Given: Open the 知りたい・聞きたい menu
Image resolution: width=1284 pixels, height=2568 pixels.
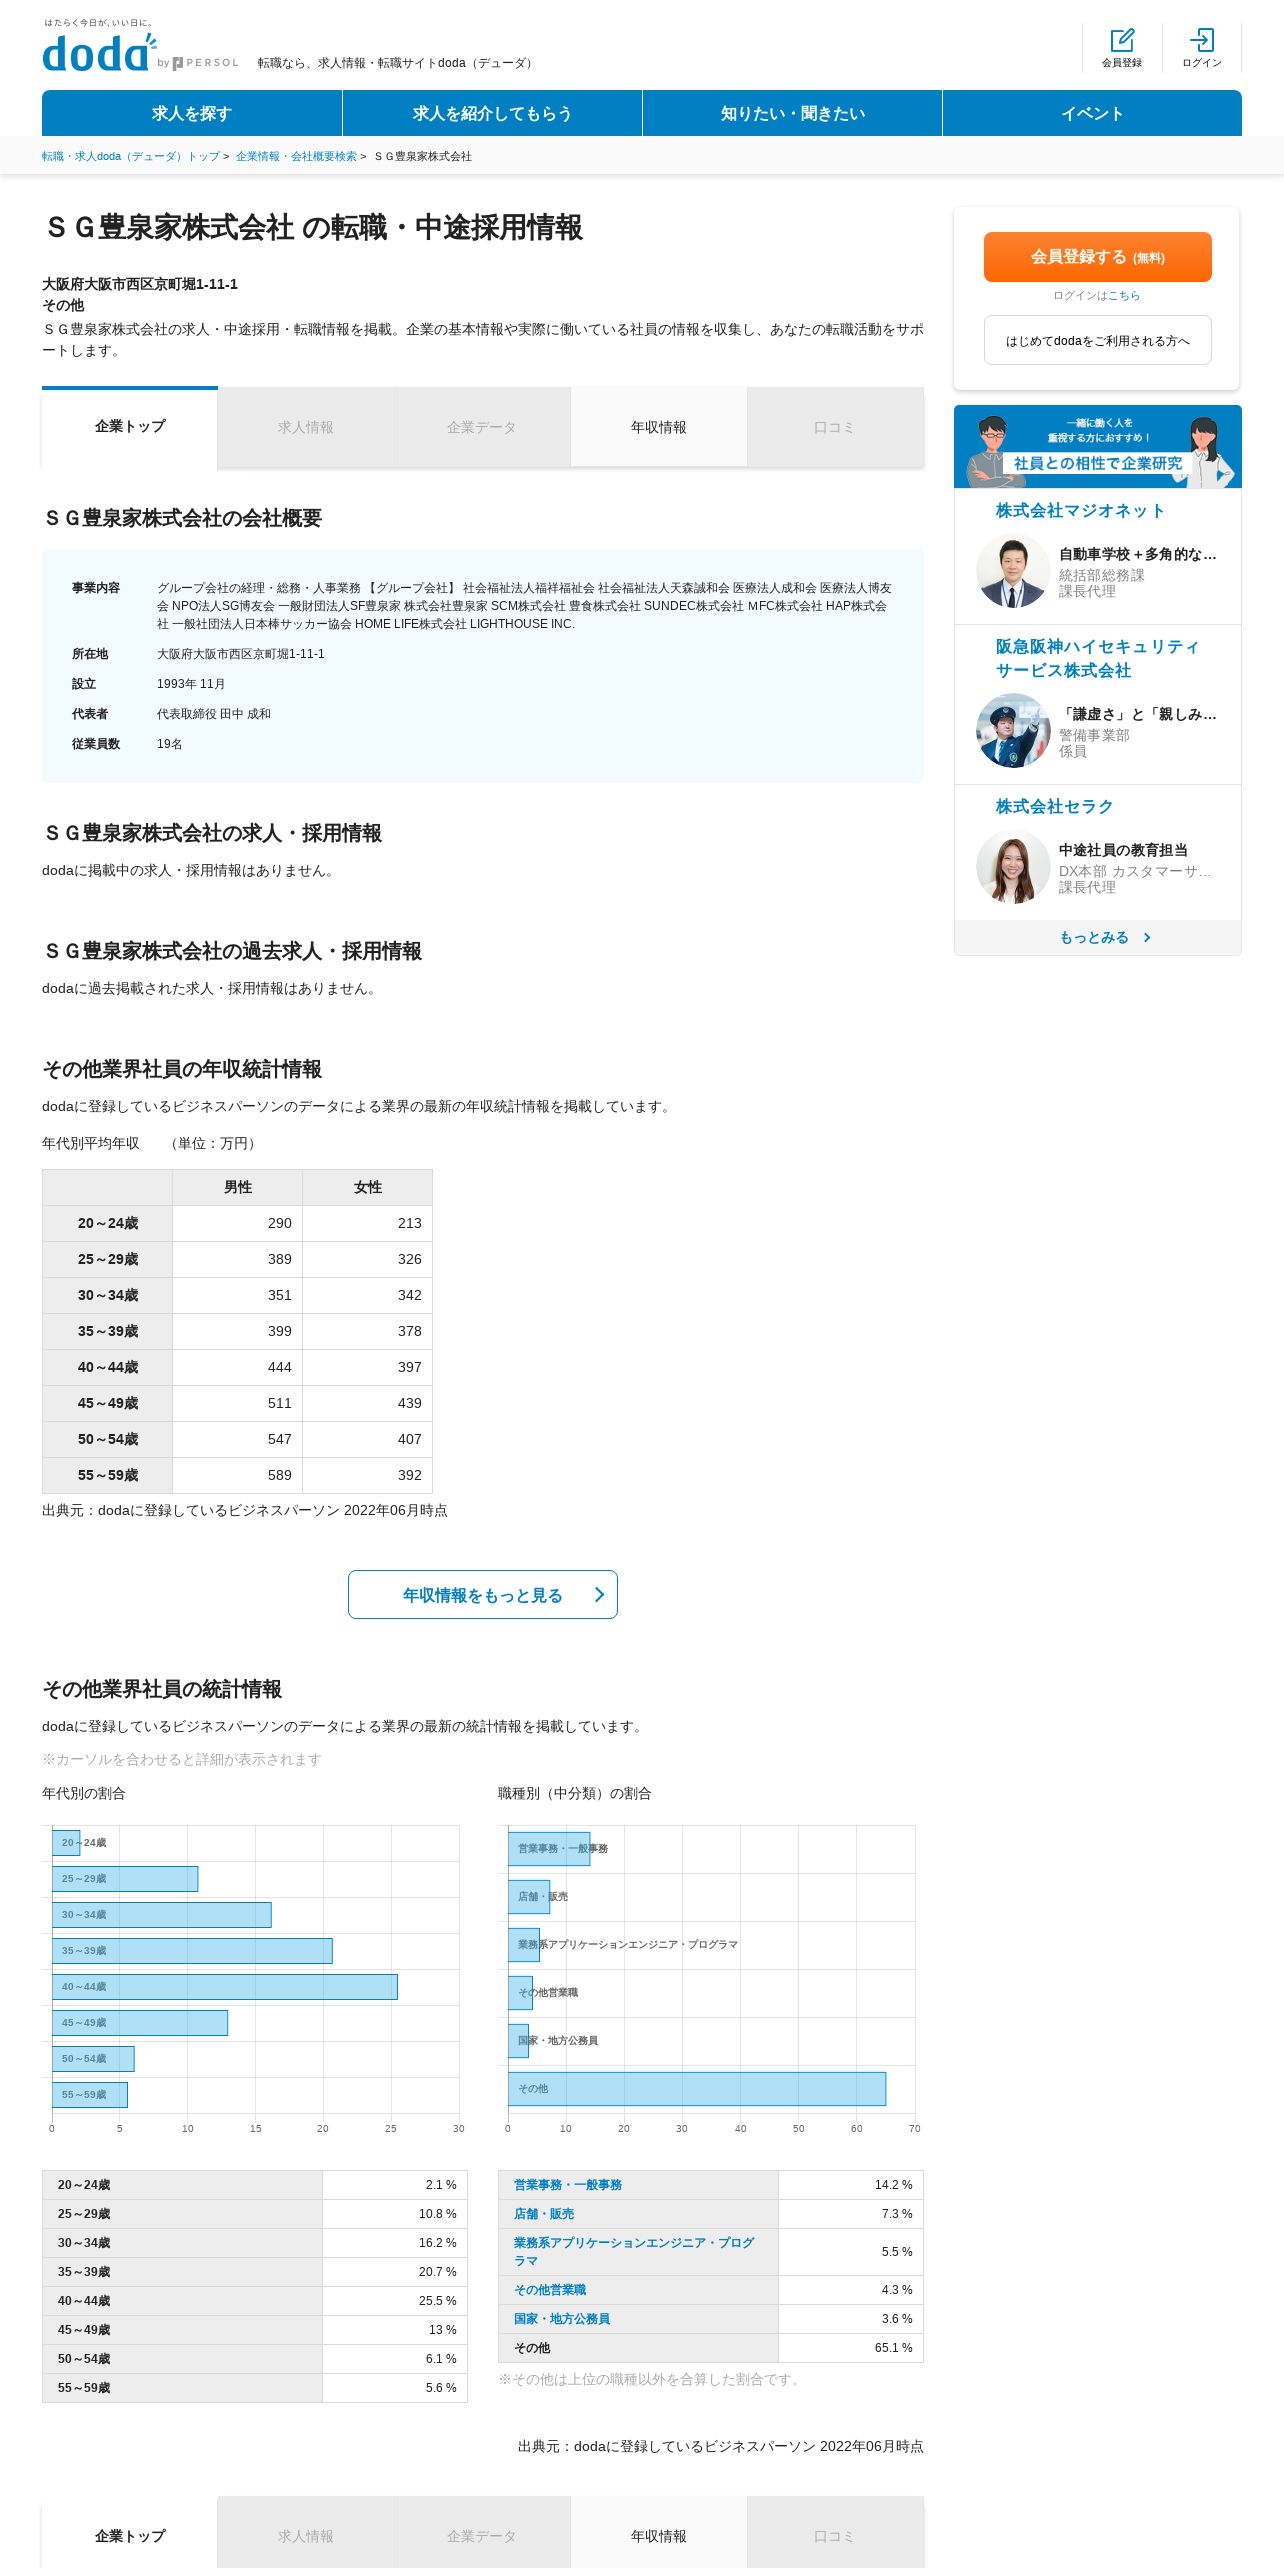Looking at the screenshot, I should pyautogui.click(x=792, y=113).
